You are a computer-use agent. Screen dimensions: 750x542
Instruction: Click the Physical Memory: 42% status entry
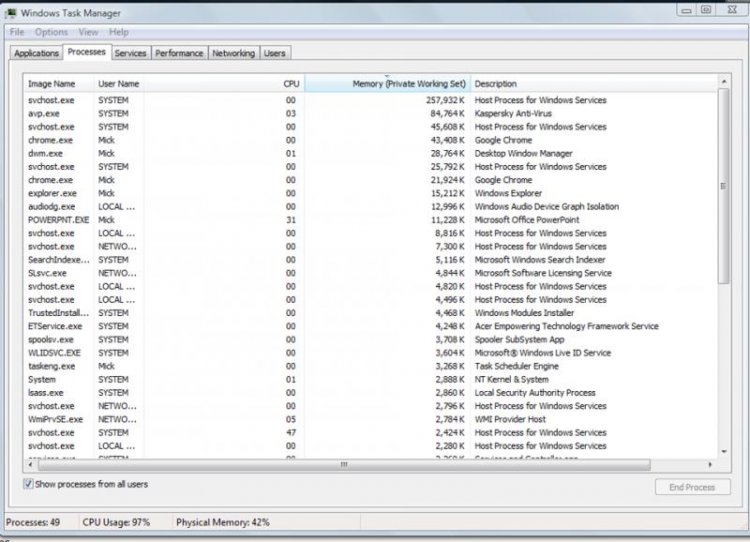tap(223, 522)
